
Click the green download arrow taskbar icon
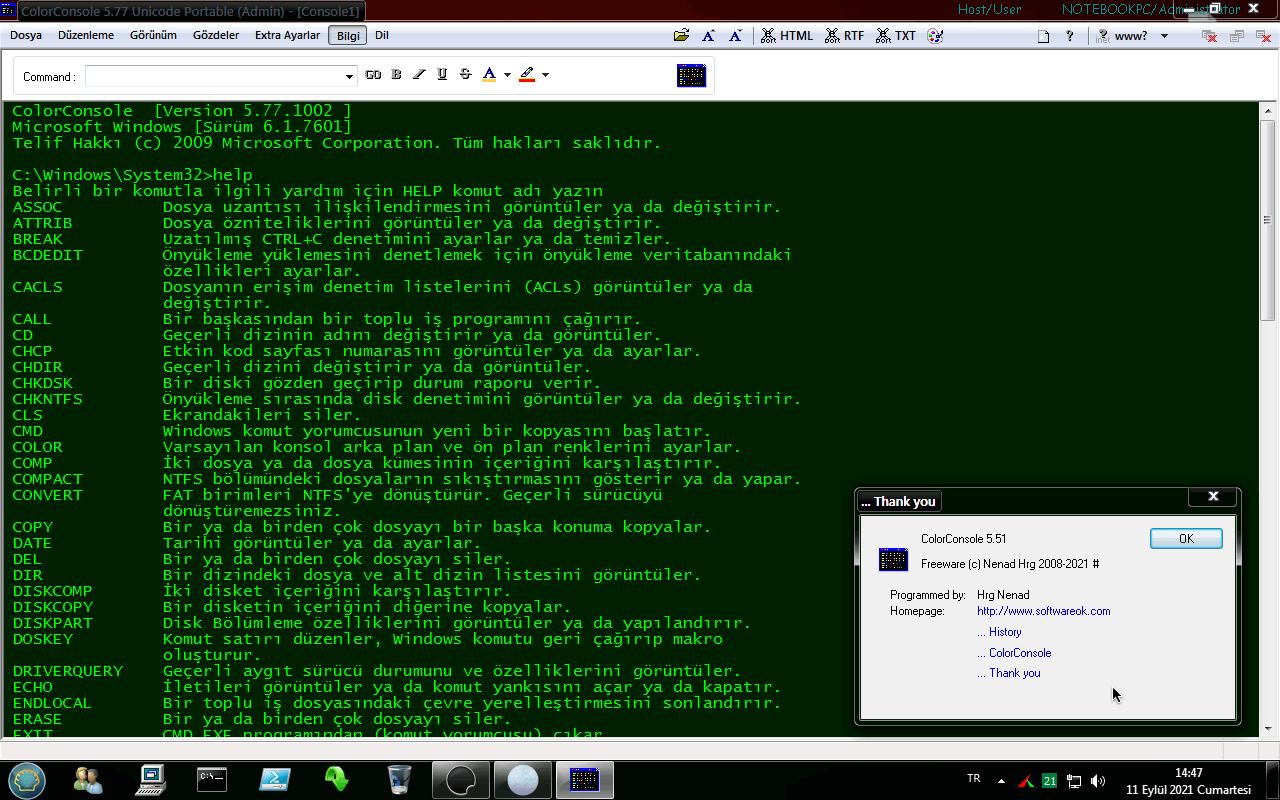(x=337, y=779)
